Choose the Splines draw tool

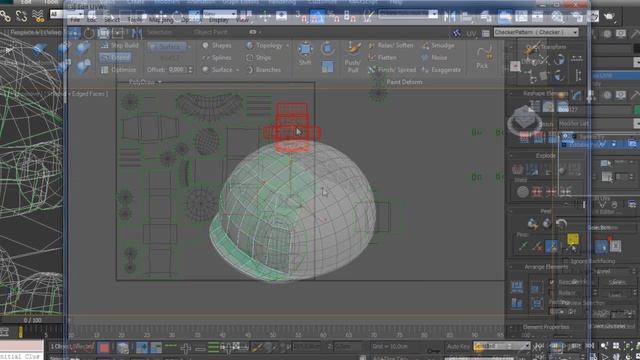[x=218, y=58]
